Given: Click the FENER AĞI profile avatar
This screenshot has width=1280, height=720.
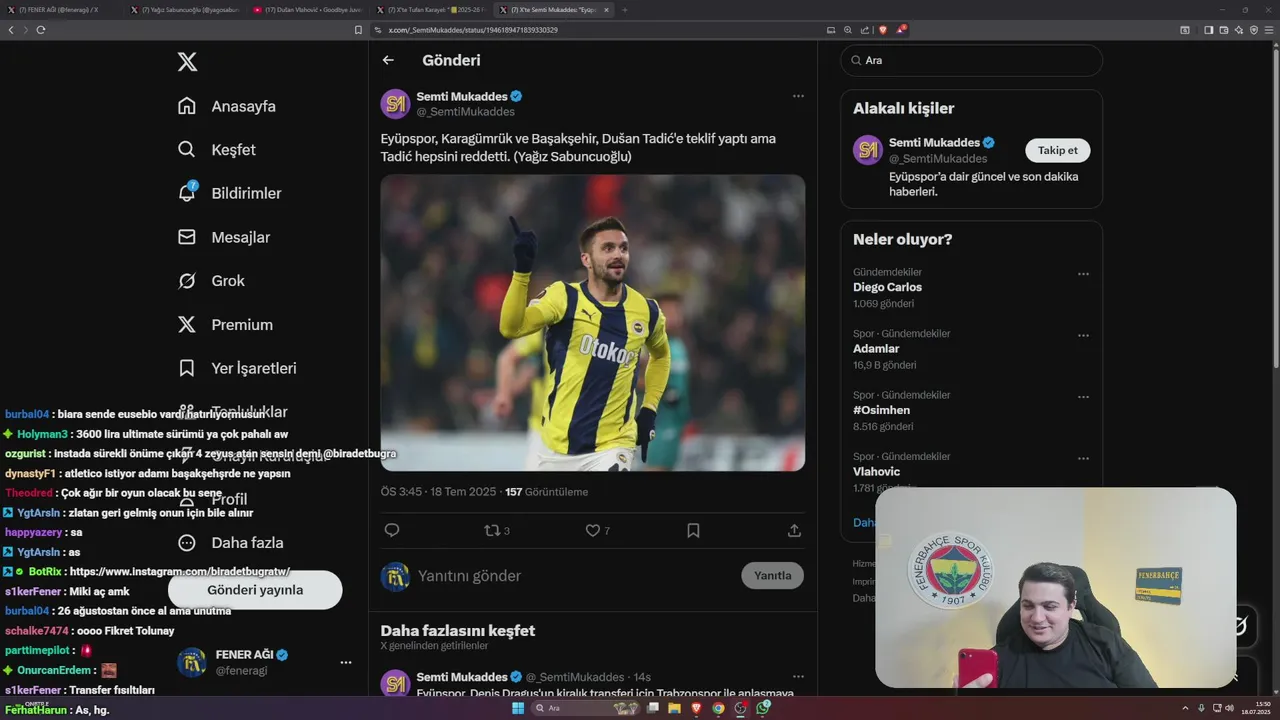Looking at the screenshot, I should (192, 662).
